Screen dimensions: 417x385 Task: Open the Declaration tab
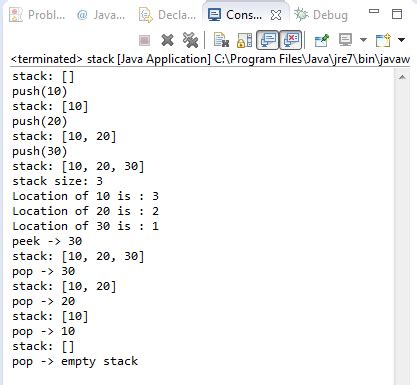[x=167, y=15]
